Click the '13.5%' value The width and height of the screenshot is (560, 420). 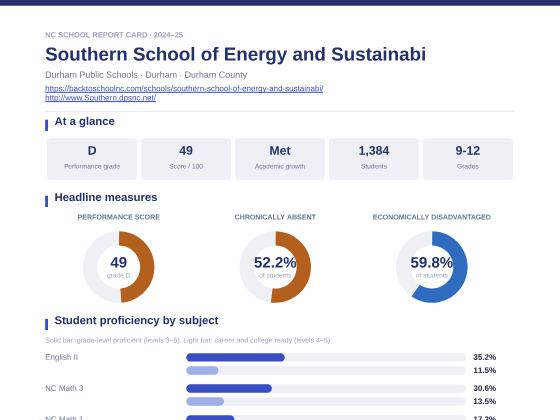click(x=485, y=401)
